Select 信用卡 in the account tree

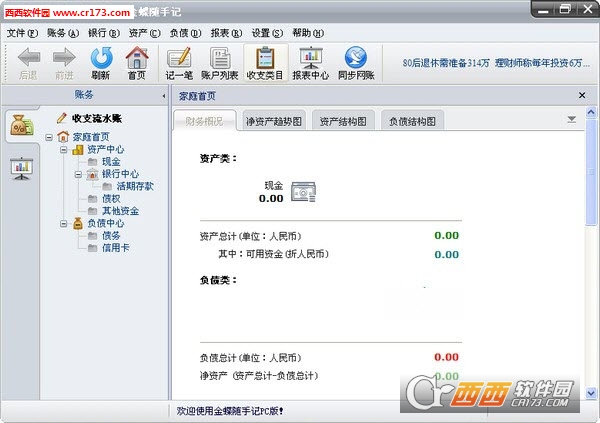(x=115, y=248)
